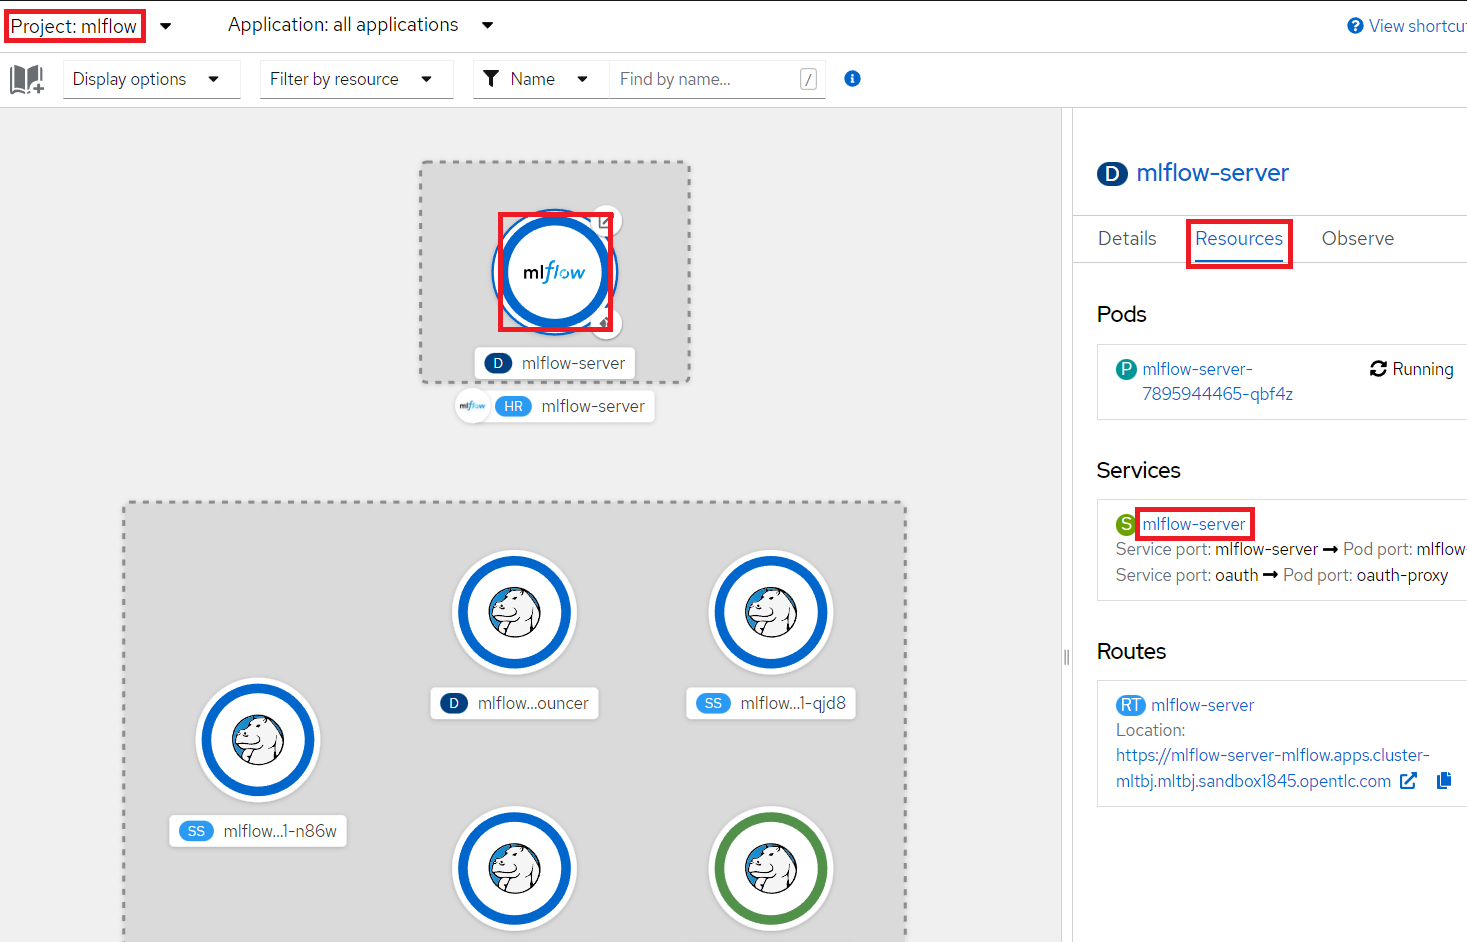
Task: Click the mlflow...ouncer label
Action: pyautogui.click(x=514, y=703)
